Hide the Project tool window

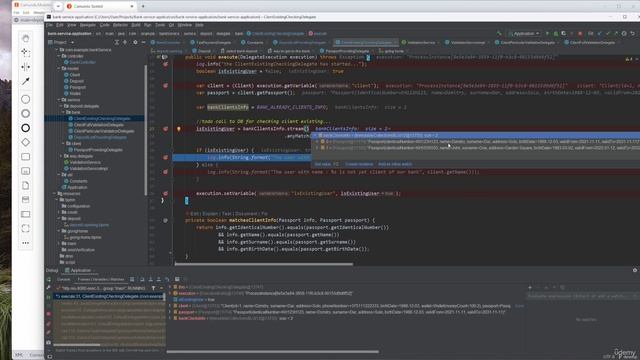tap(143, 42)
